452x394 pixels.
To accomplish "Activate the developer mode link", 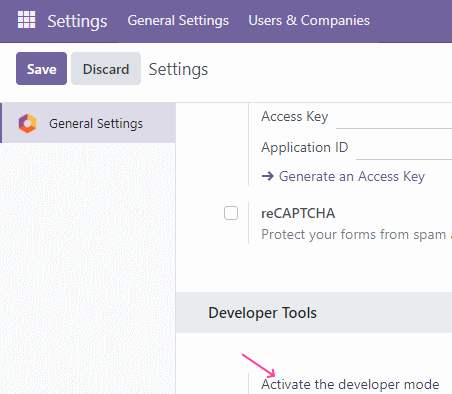I will pos(350,384).
